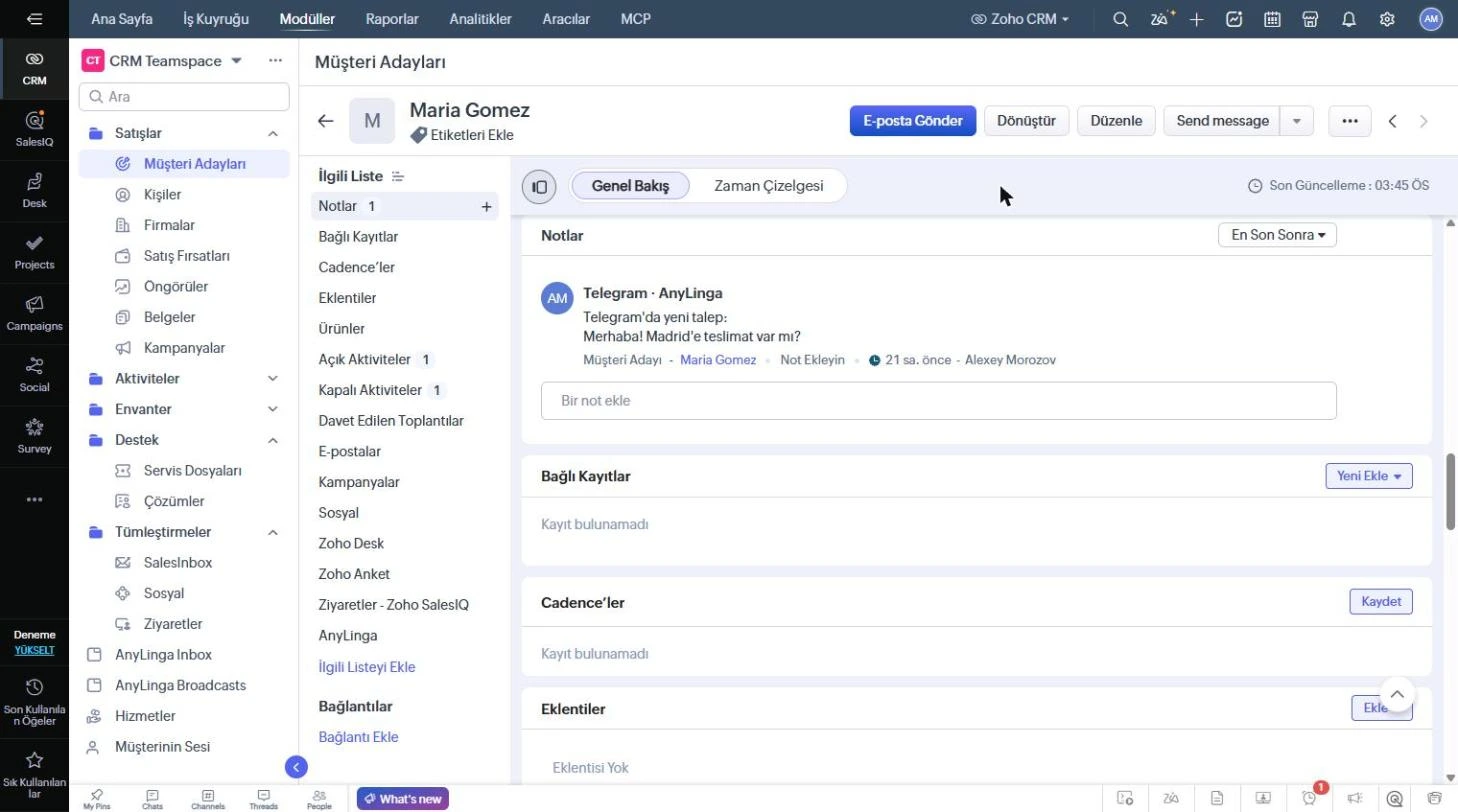Open the calendar icon in top bar
Image resolution: width=1458 pixels, height=812 pixels.
1272,19
